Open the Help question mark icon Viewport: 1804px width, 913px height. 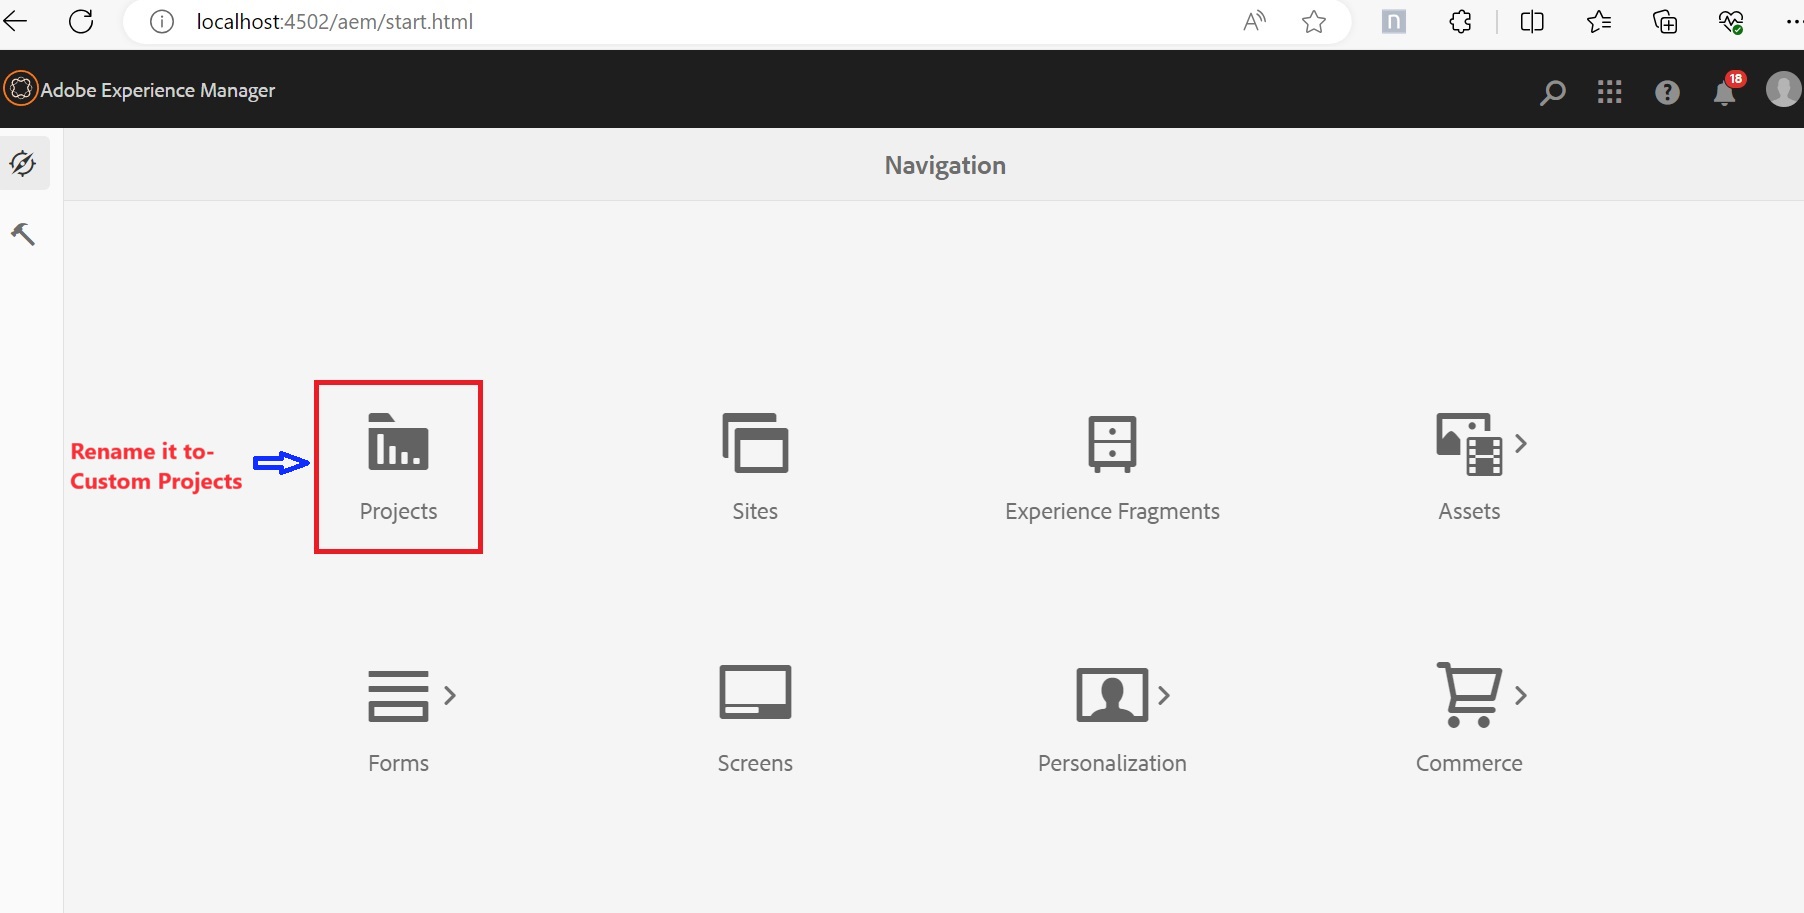tap(1667, 93)
